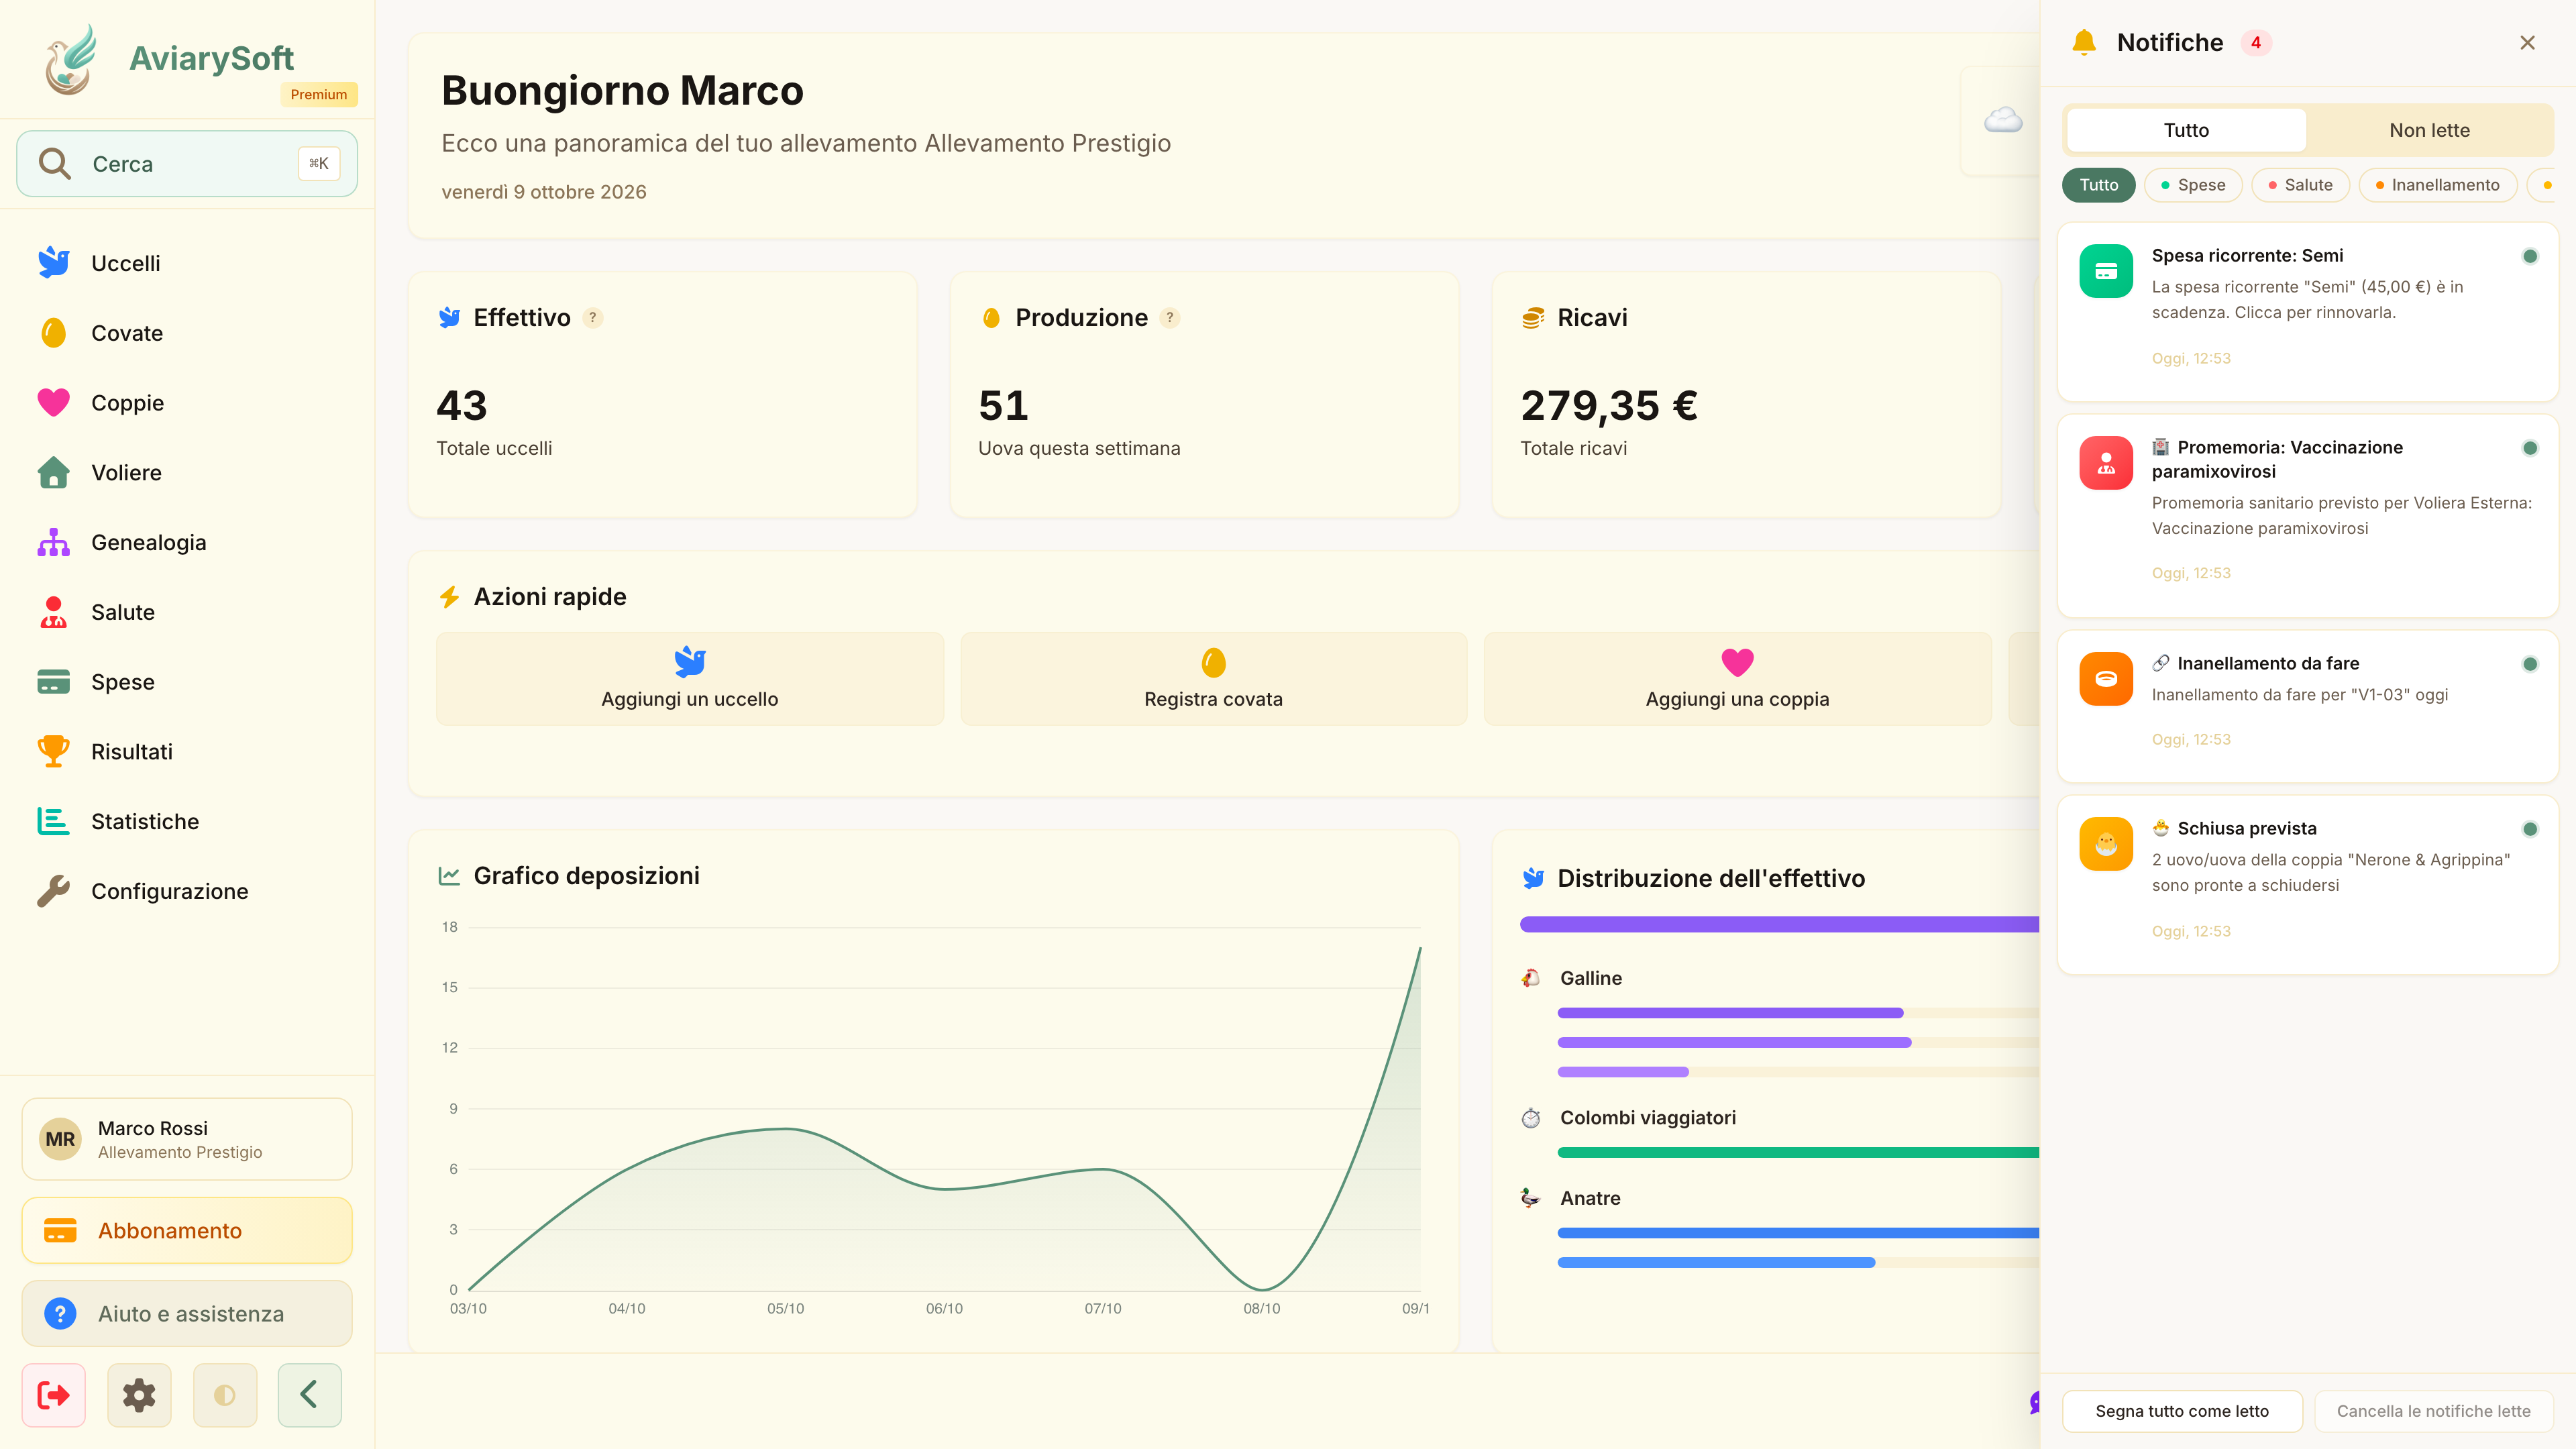Click Cancella le notifiche lette
The image size is (2576, 1449).
point(2433,1411)
